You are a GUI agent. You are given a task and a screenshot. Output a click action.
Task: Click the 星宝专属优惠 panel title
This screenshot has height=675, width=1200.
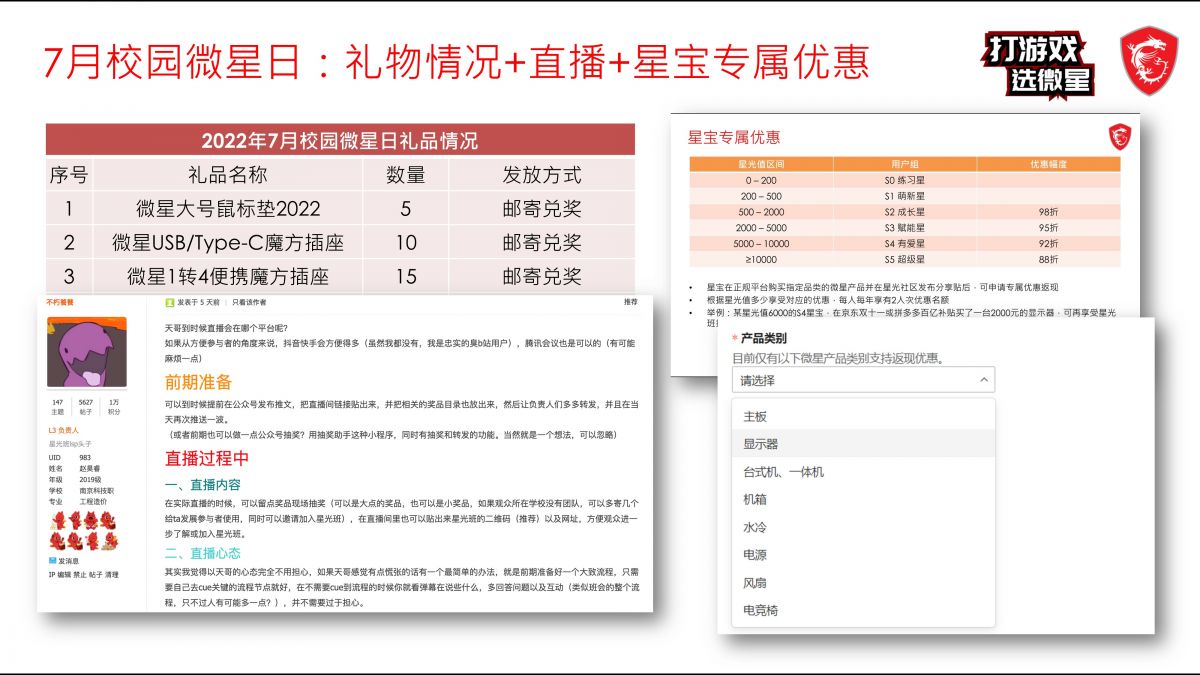(x=734, y=137)
